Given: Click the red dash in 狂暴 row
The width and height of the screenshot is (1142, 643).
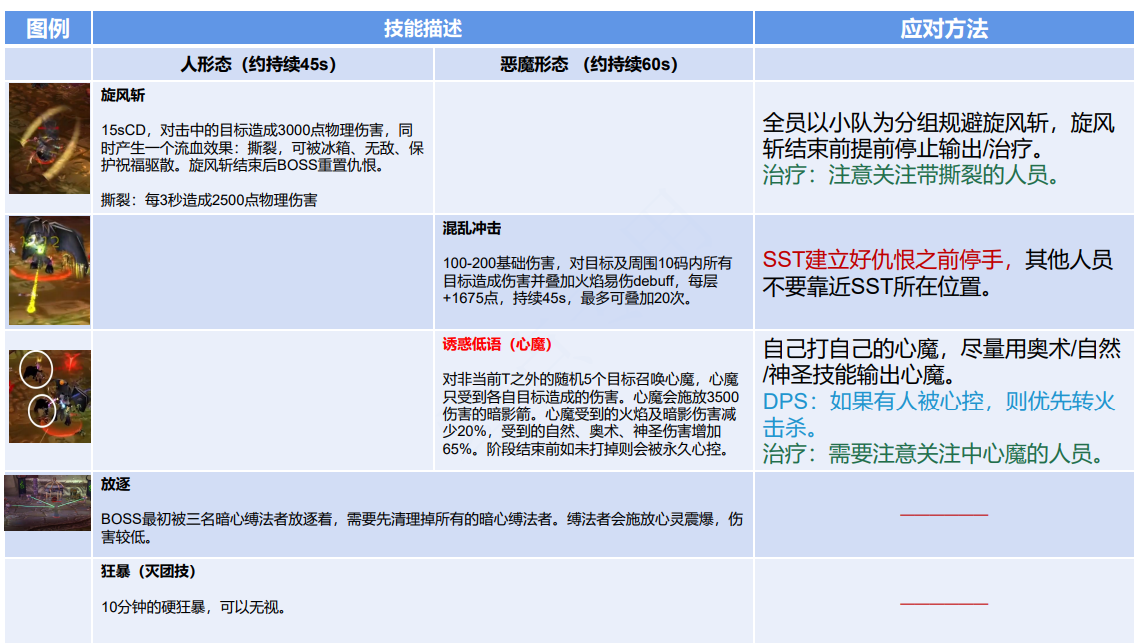Looking at the screenshot, I should pyautogui.click(x=943, y=604).
